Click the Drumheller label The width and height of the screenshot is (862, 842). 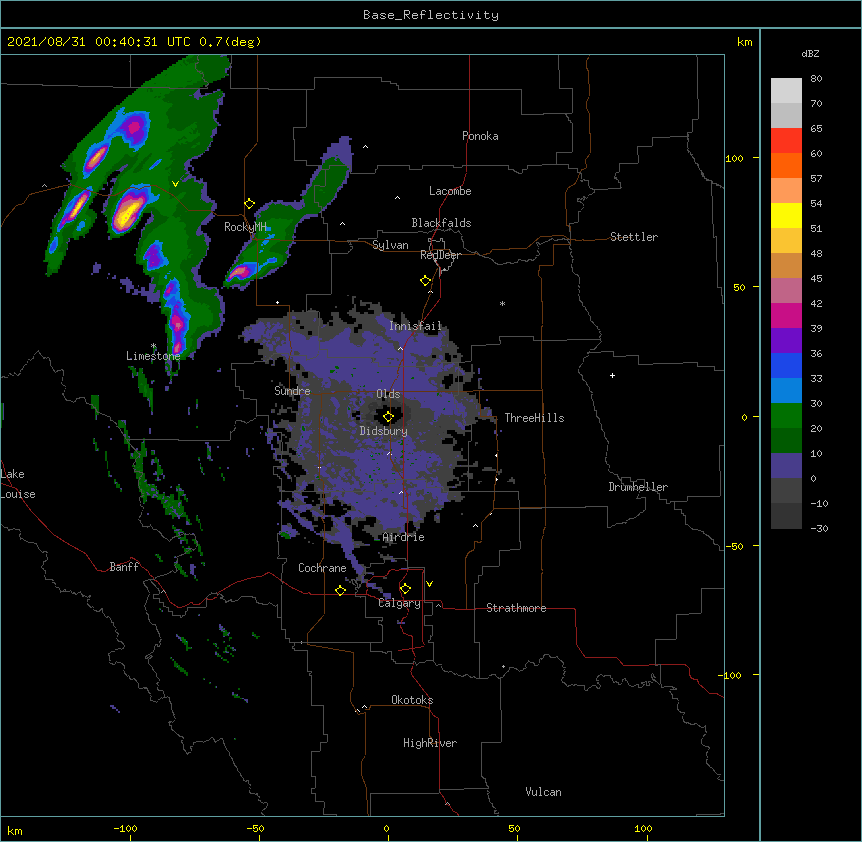pos(638,487)
